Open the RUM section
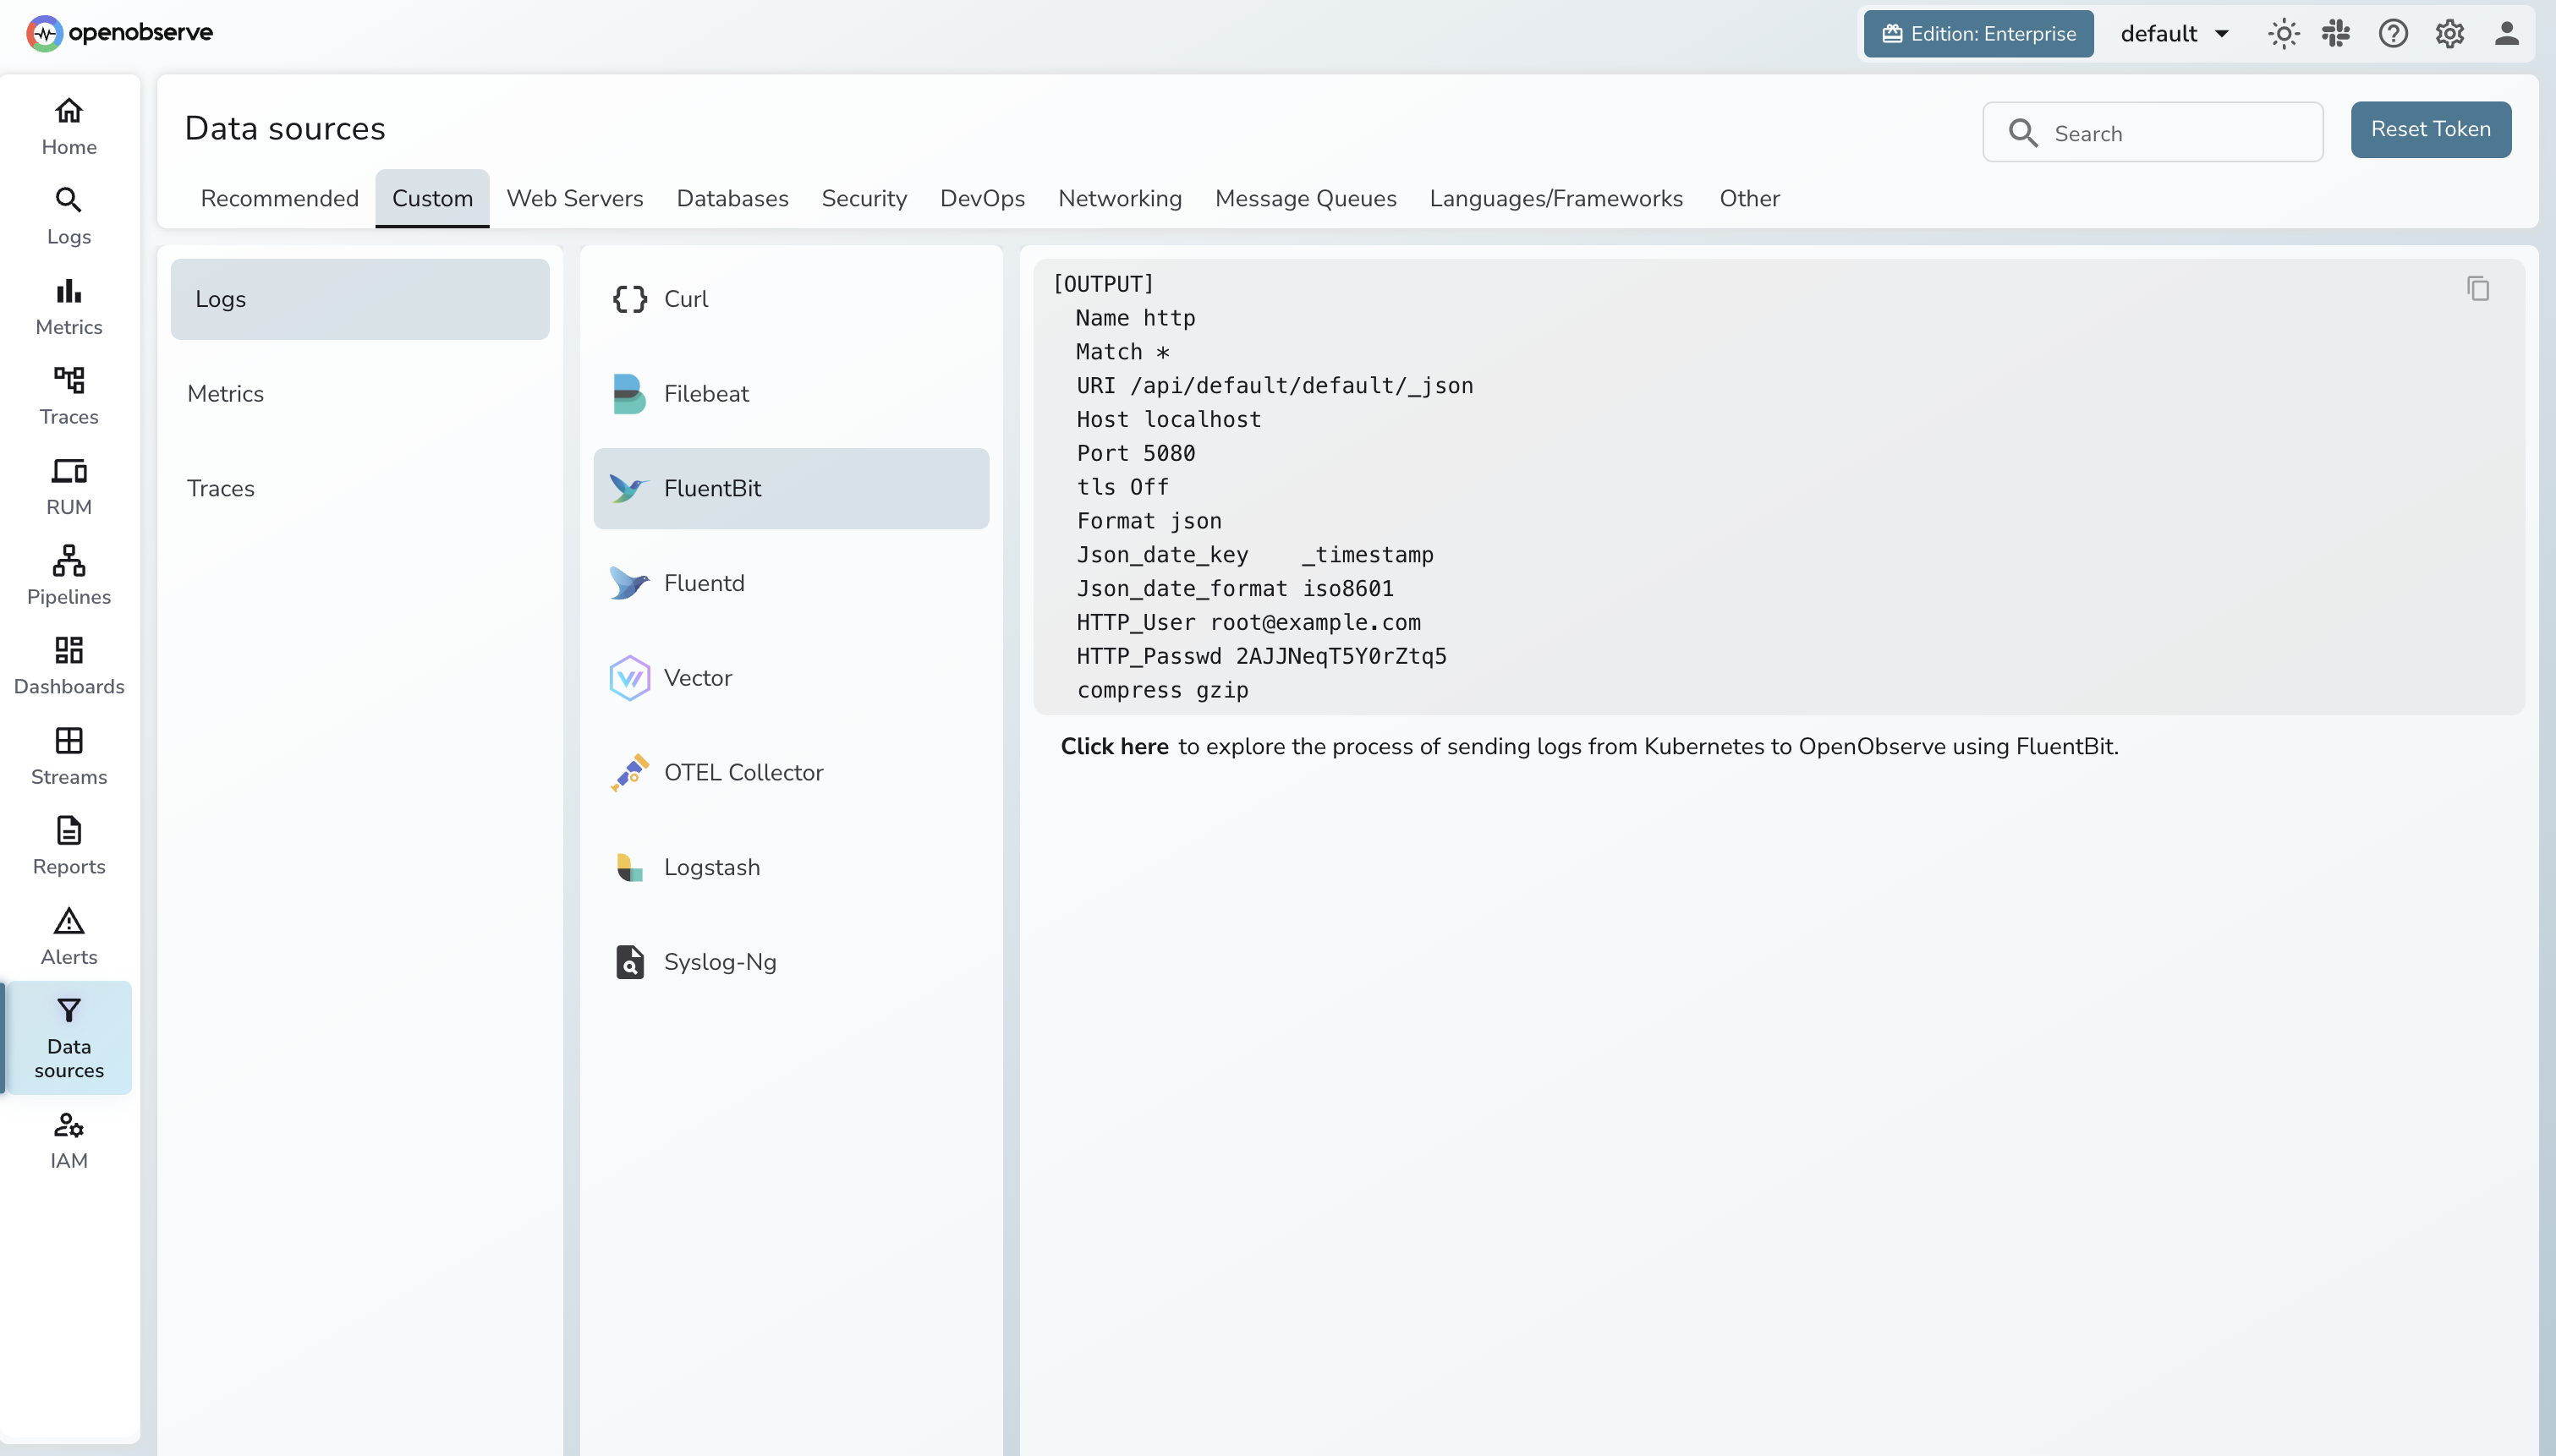Viewport: 2556px width, 1456px height. point(68,484)
